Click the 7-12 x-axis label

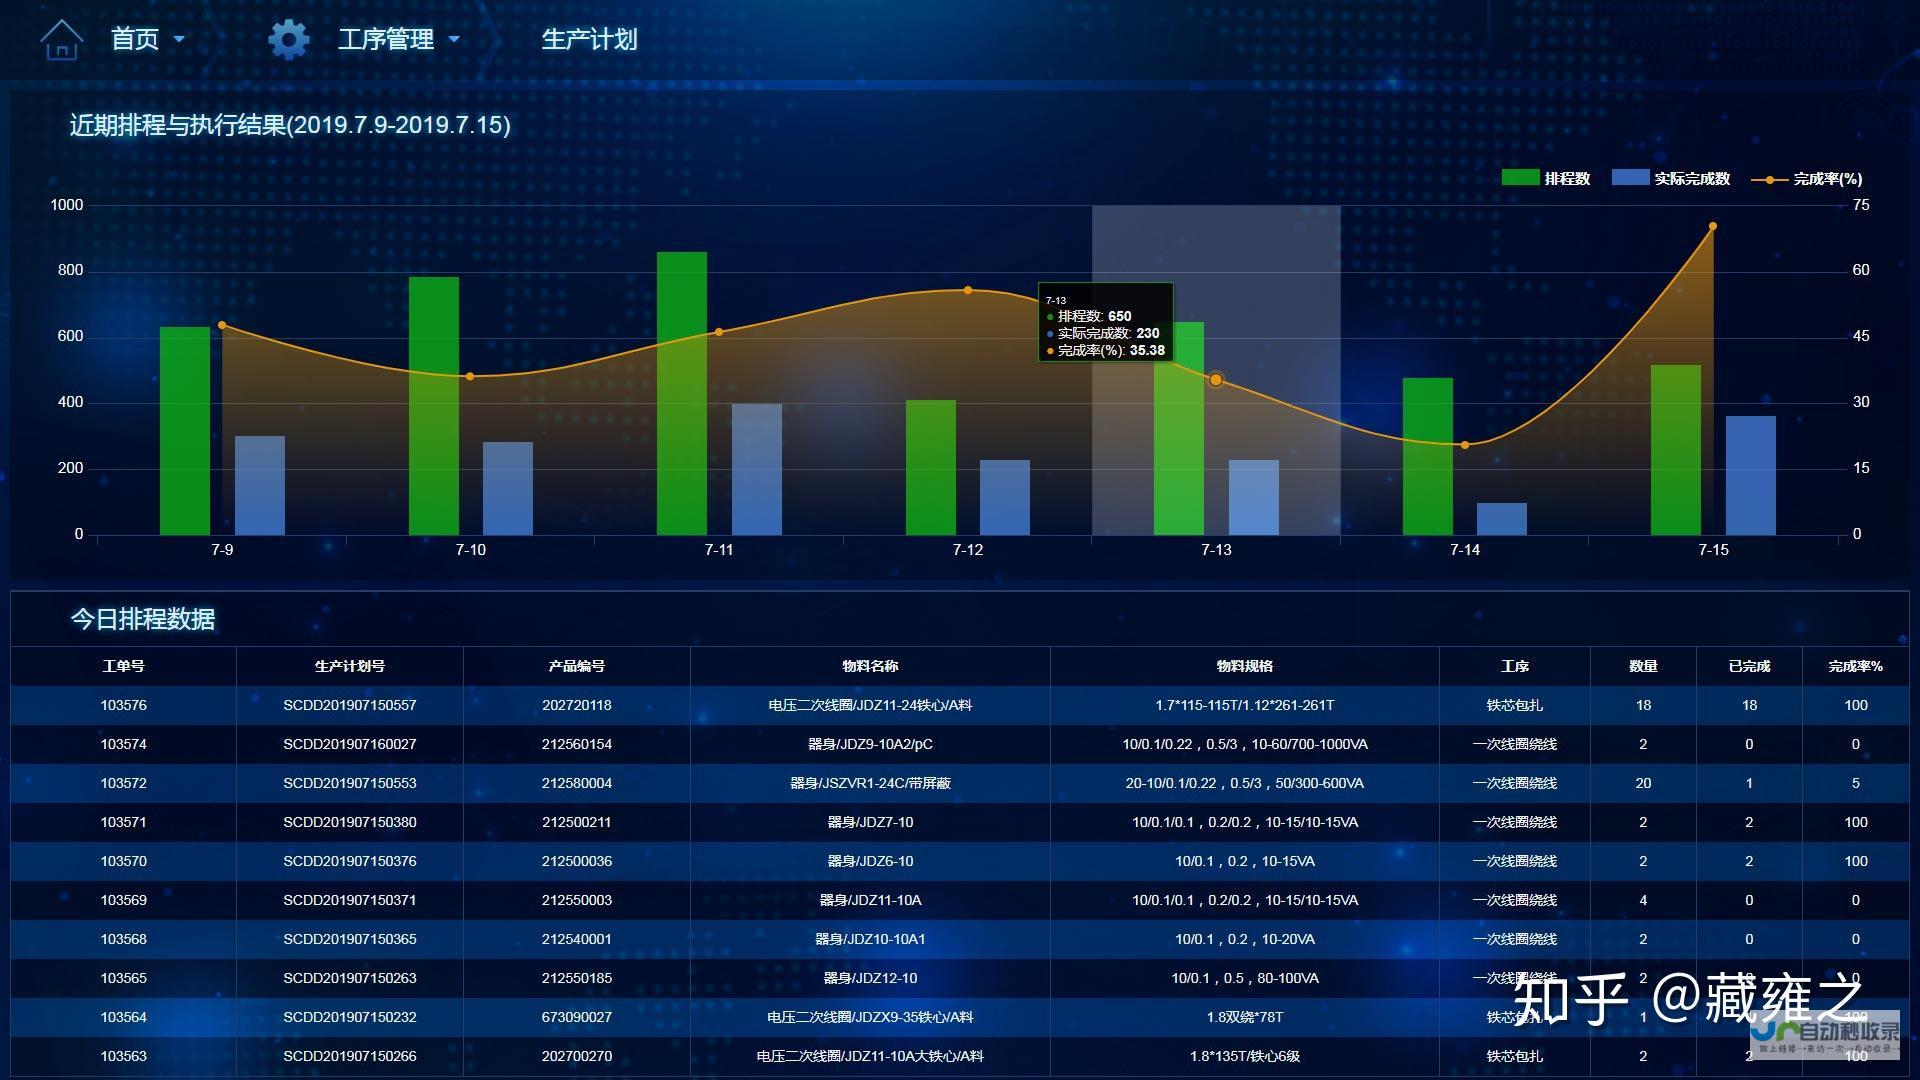[968, 550]
